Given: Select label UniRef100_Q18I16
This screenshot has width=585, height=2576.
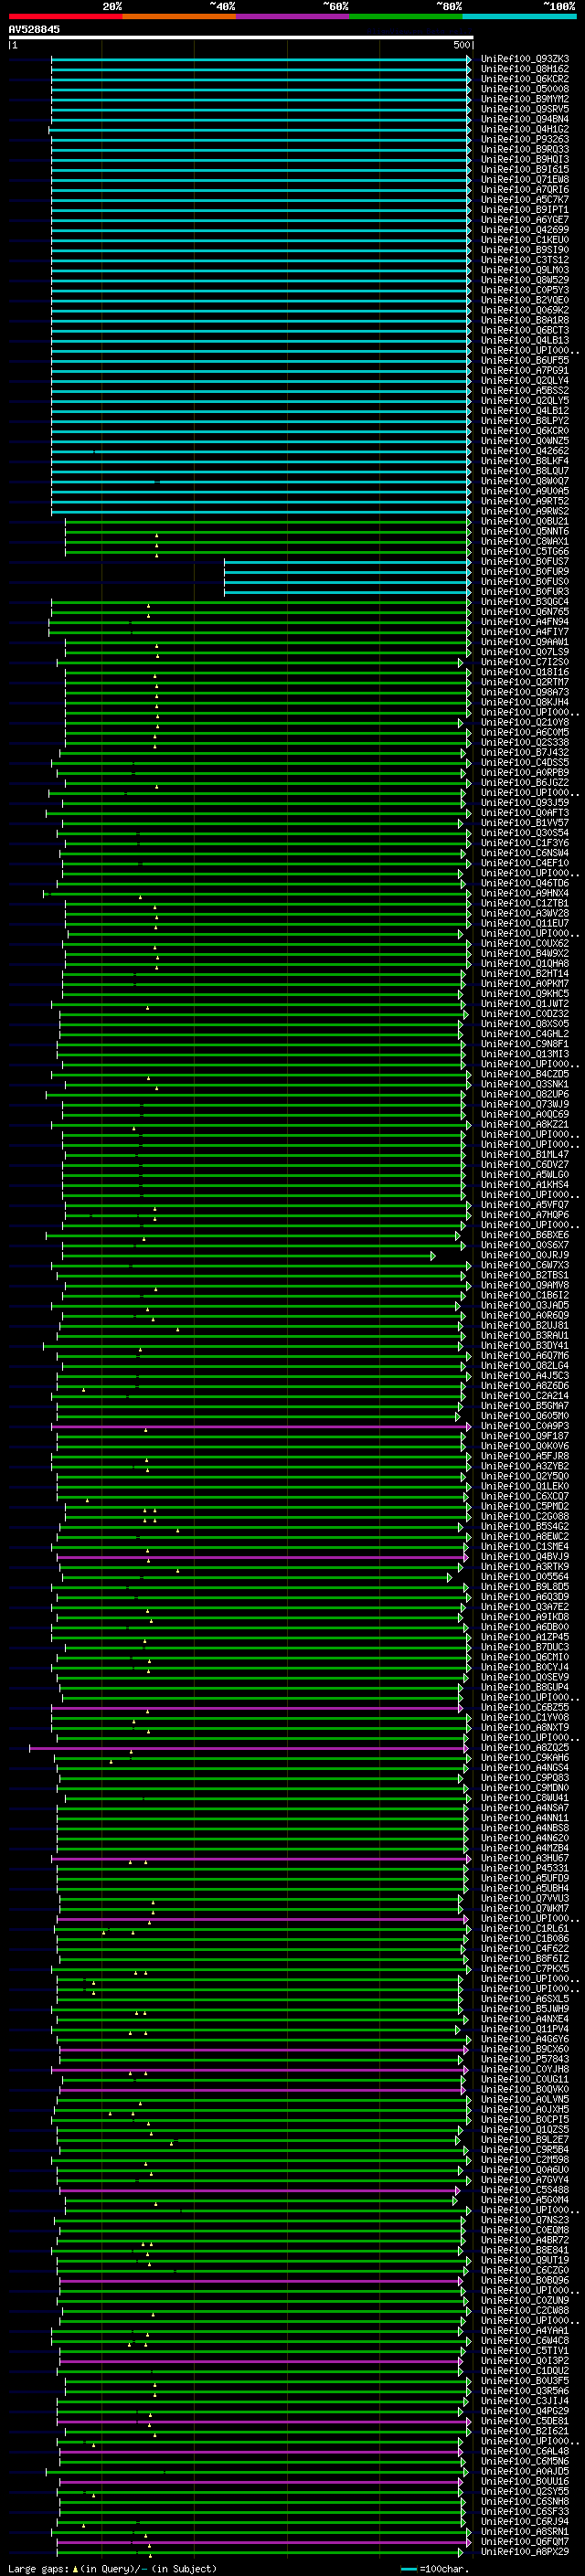Looking at the screenshot, I should coord(525,672).
